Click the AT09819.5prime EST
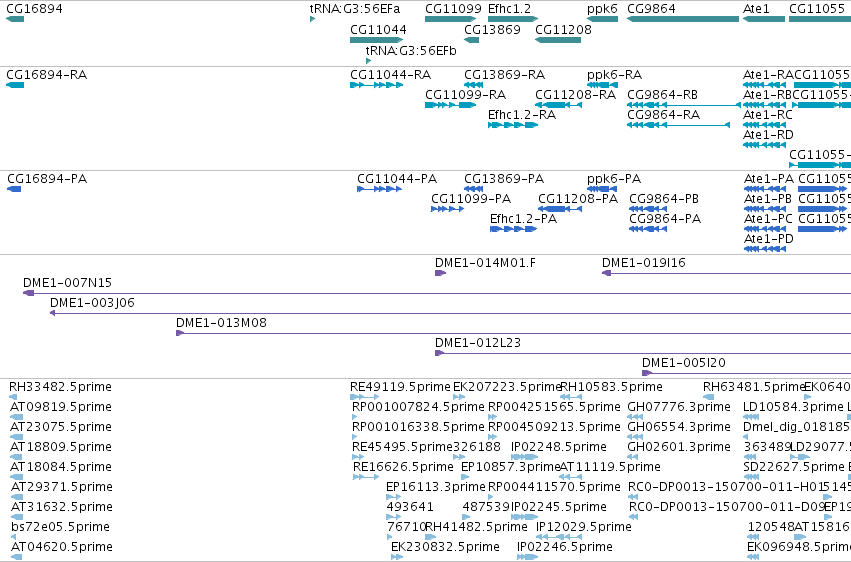Image resolution: width=851 pixels, height=562 pixels. pyautogui.click(x=17, y=417)
